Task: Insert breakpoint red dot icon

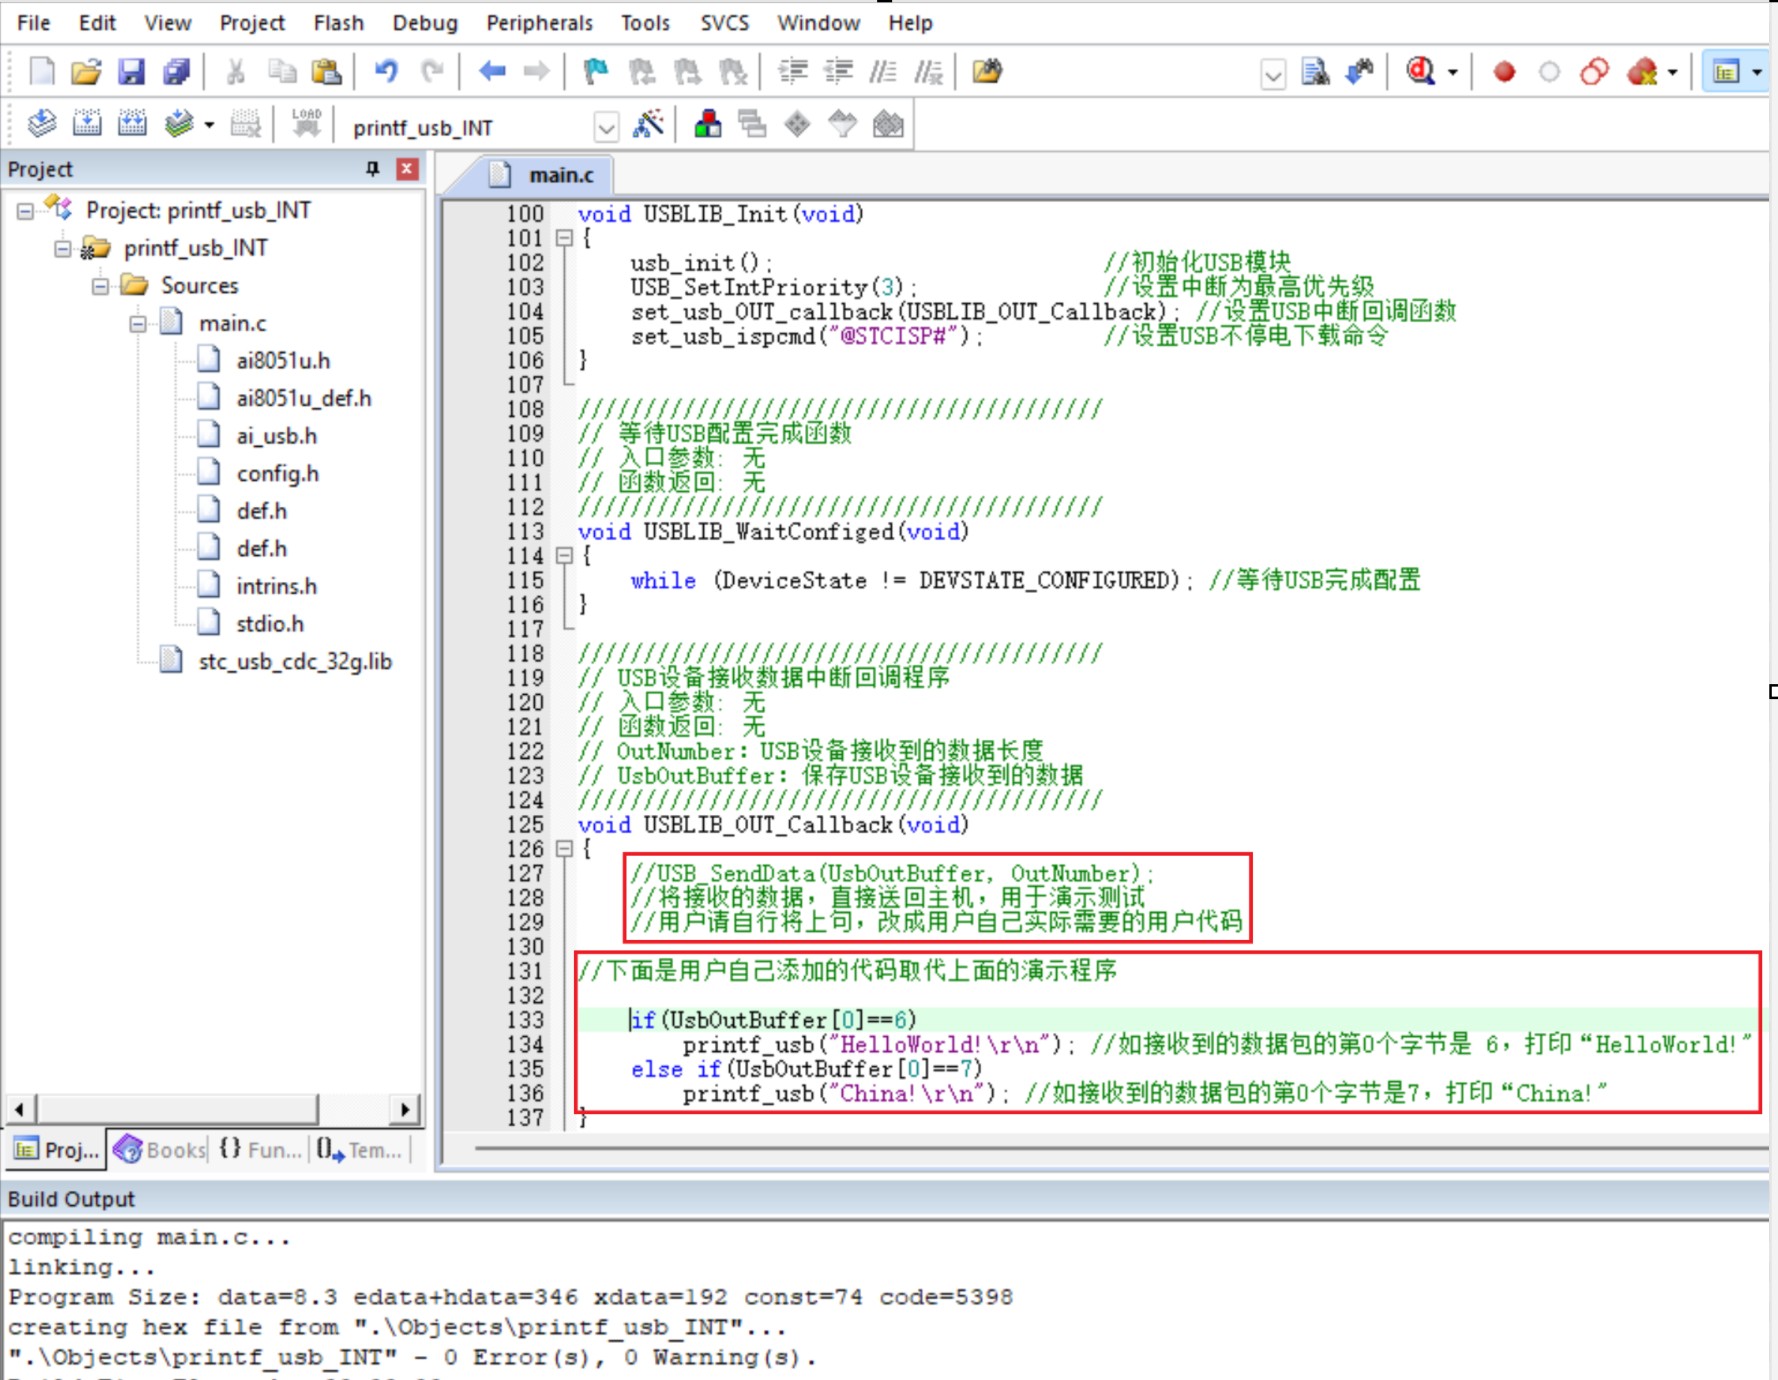Action: click(x=1504, y=72)
